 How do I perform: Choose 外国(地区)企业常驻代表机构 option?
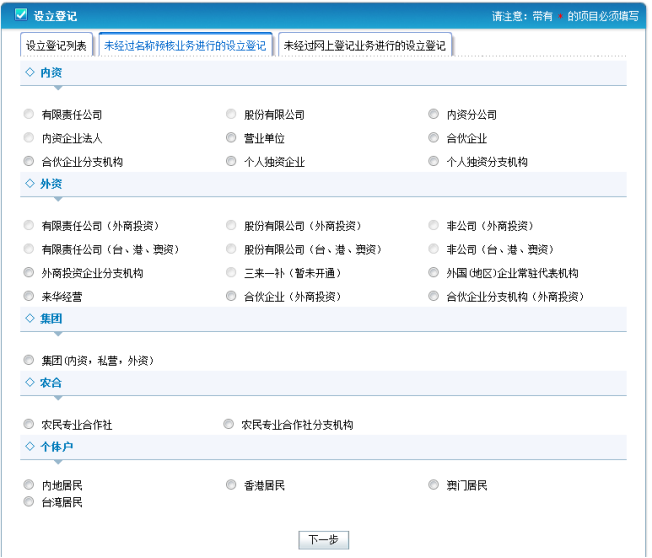click(434, 273)
